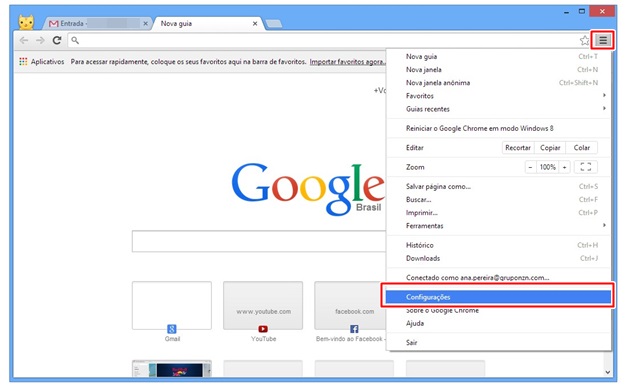Image resolution: width=625 pixels, height=387 pixels.
Task: Switch to the Entrada Gmail tab
Action: click(x=98, y=24)
